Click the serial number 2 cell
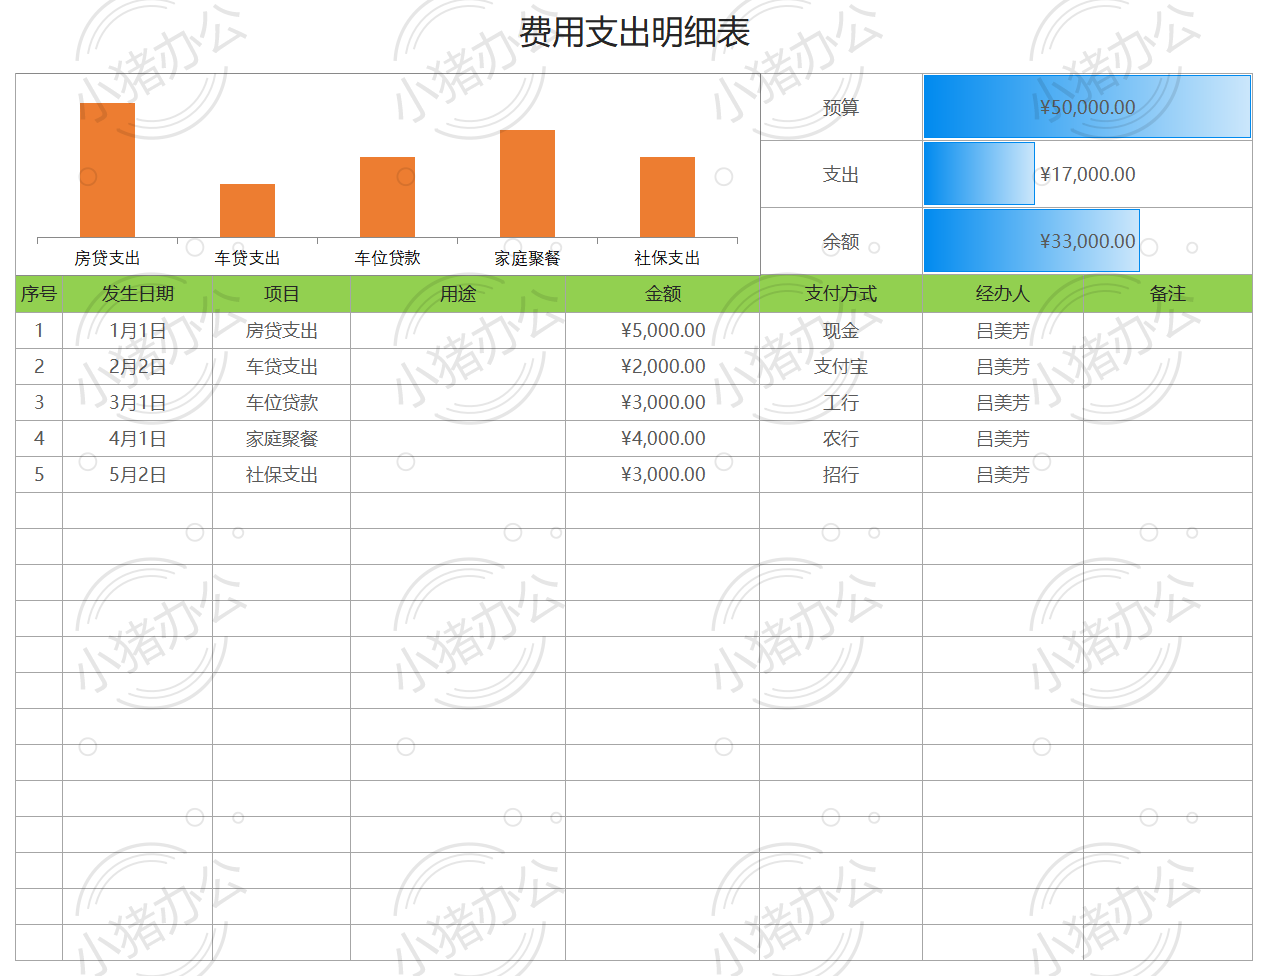 [x=39, y=367]
